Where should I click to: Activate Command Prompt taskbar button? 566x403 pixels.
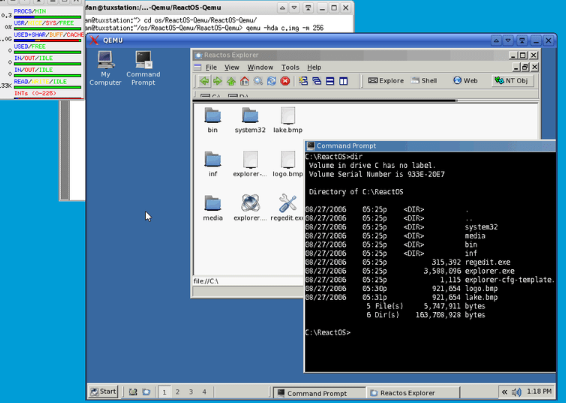tap(319, 393)
